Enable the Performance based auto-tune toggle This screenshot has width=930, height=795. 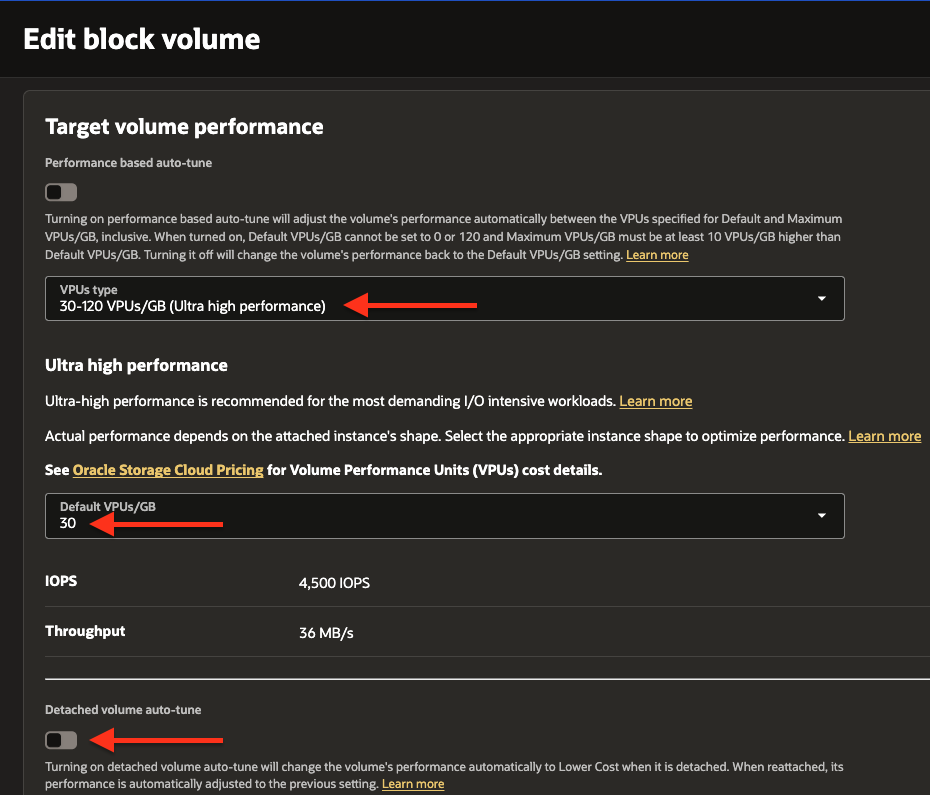[60, 191]
